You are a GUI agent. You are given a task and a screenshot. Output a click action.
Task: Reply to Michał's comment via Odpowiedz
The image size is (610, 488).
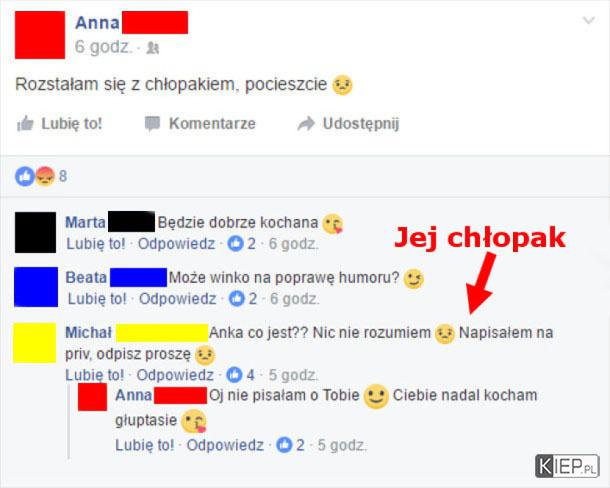coord(175,375)
